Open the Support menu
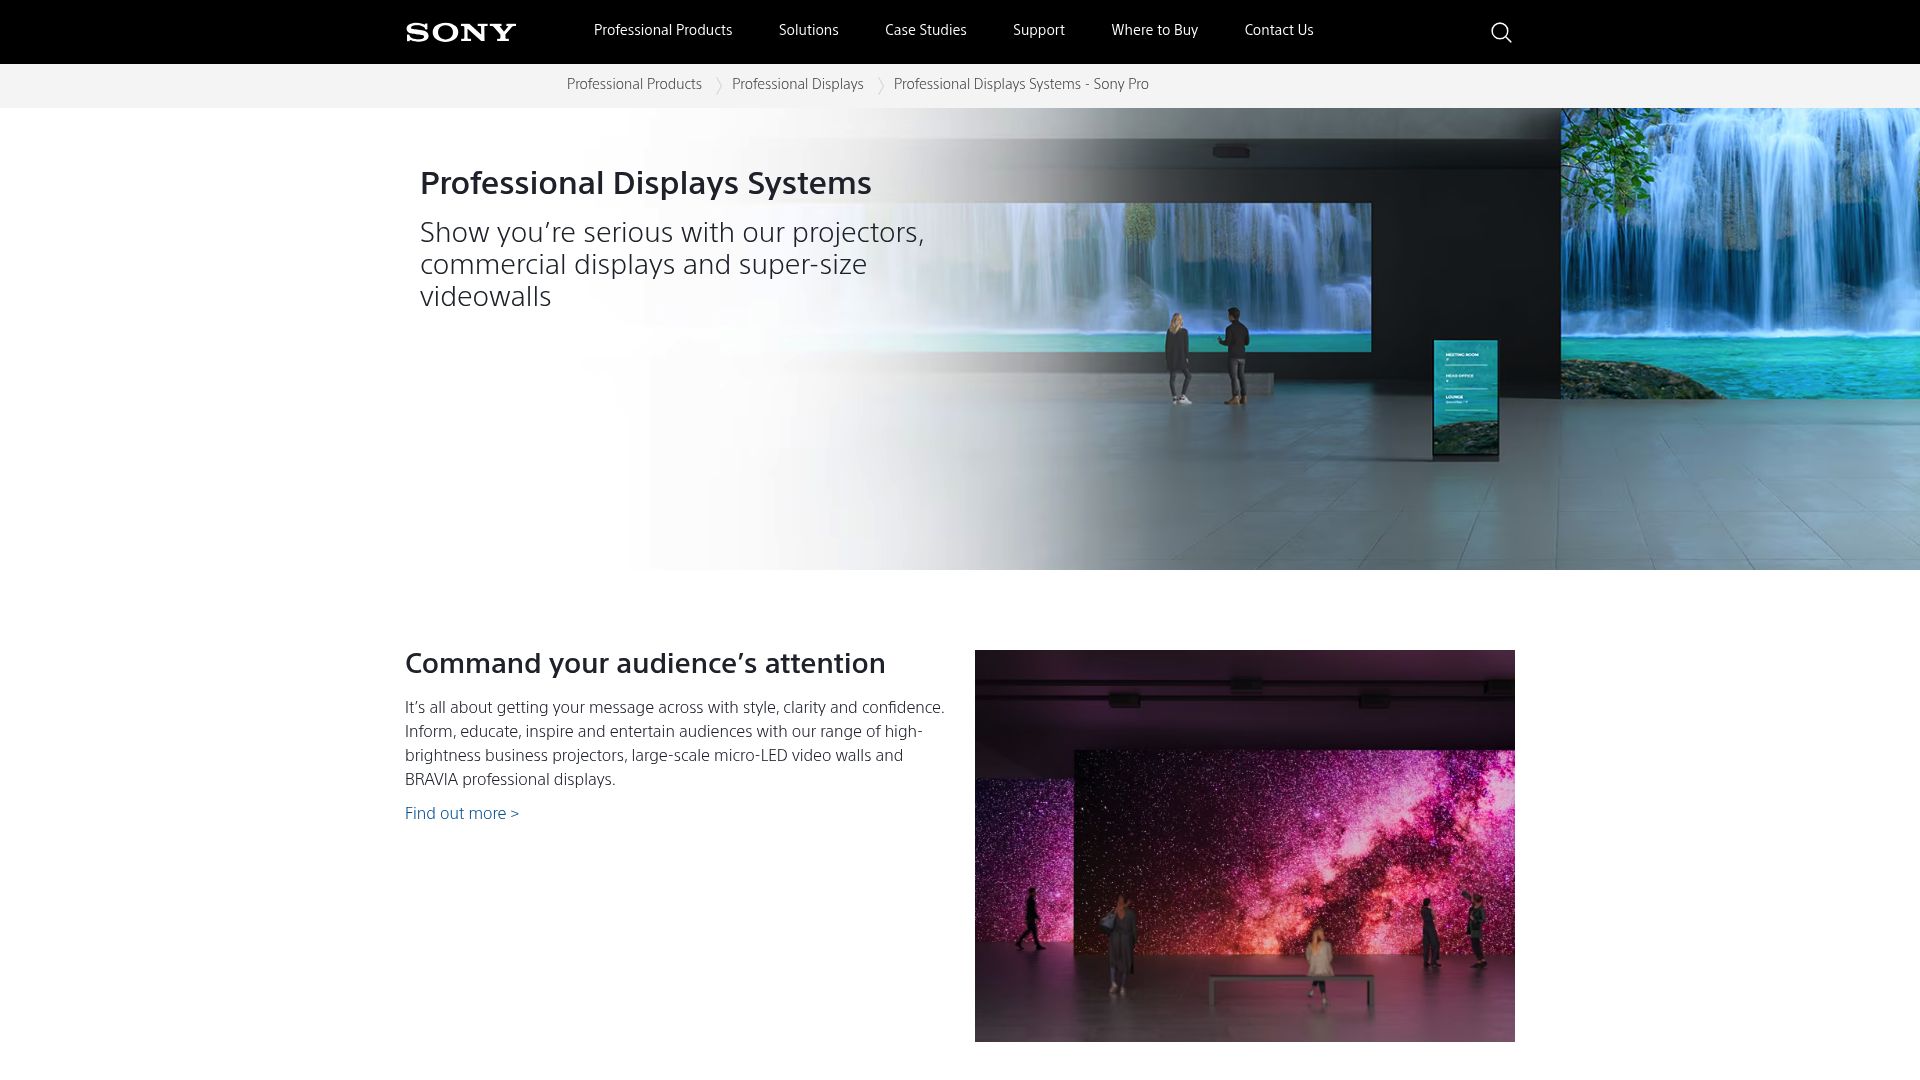This screenshot has height=1080, width=1920. 1039,30
